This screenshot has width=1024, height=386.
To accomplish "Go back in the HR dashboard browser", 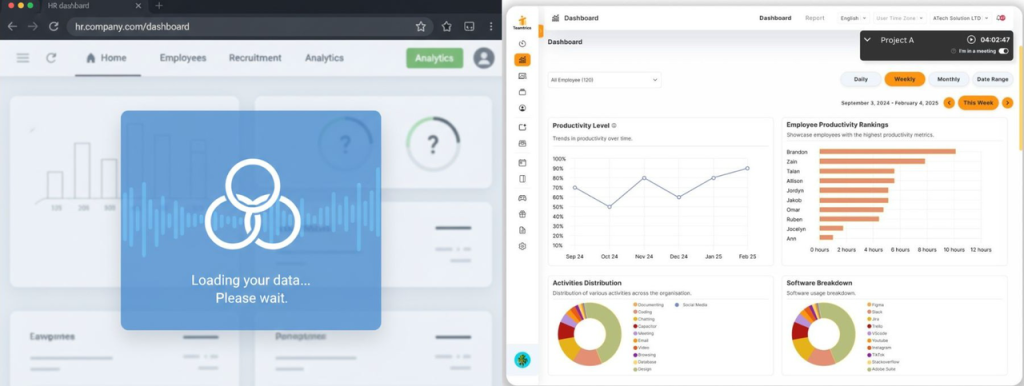I will click(12, 27).
